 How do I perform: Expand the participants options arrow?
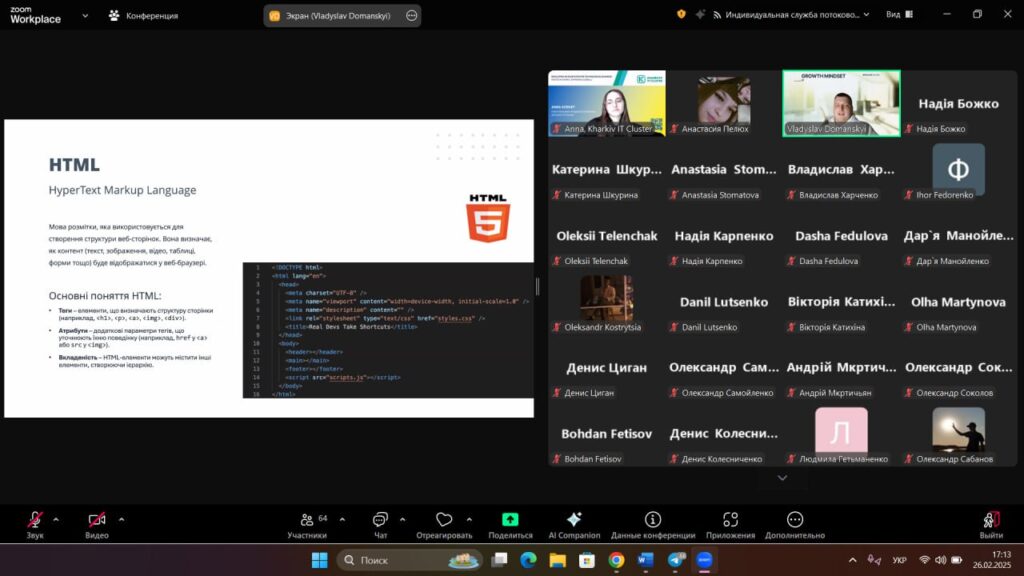(342, 520)
